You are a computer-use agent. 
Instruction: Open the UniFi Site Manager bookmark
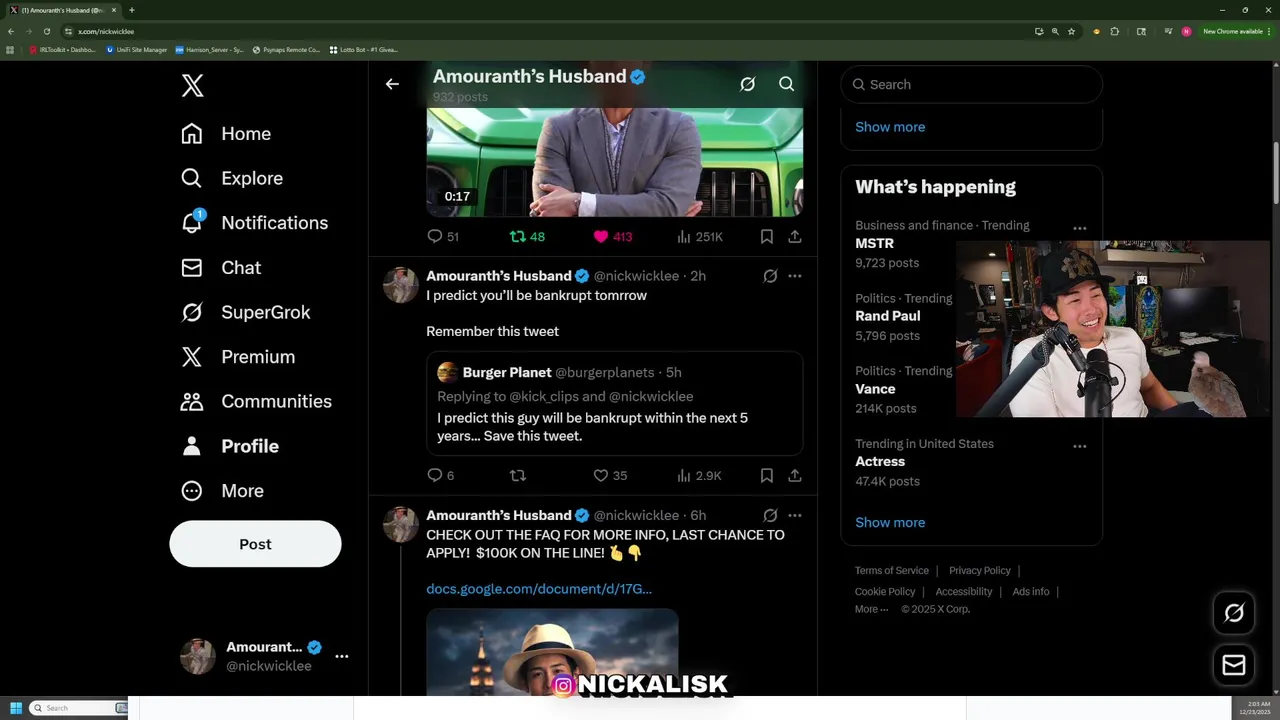point(137,49)
